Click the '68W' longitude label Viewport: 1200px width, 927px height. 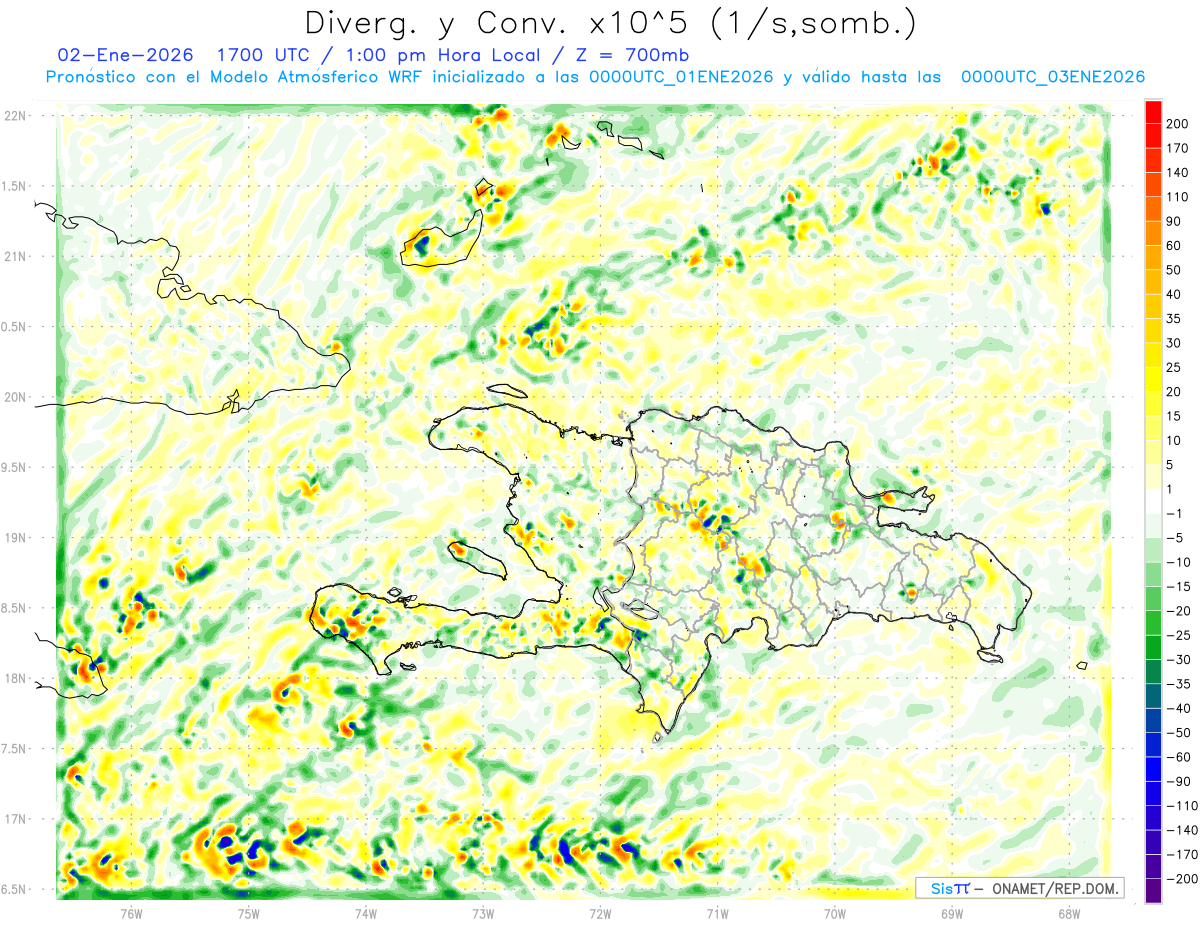1069,913
